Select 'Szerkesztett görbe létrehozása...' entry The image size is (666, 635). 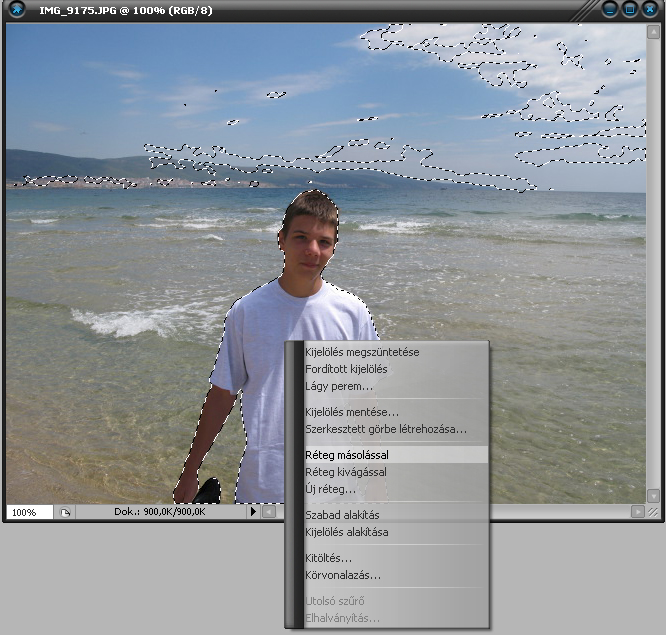pos(385,429)
